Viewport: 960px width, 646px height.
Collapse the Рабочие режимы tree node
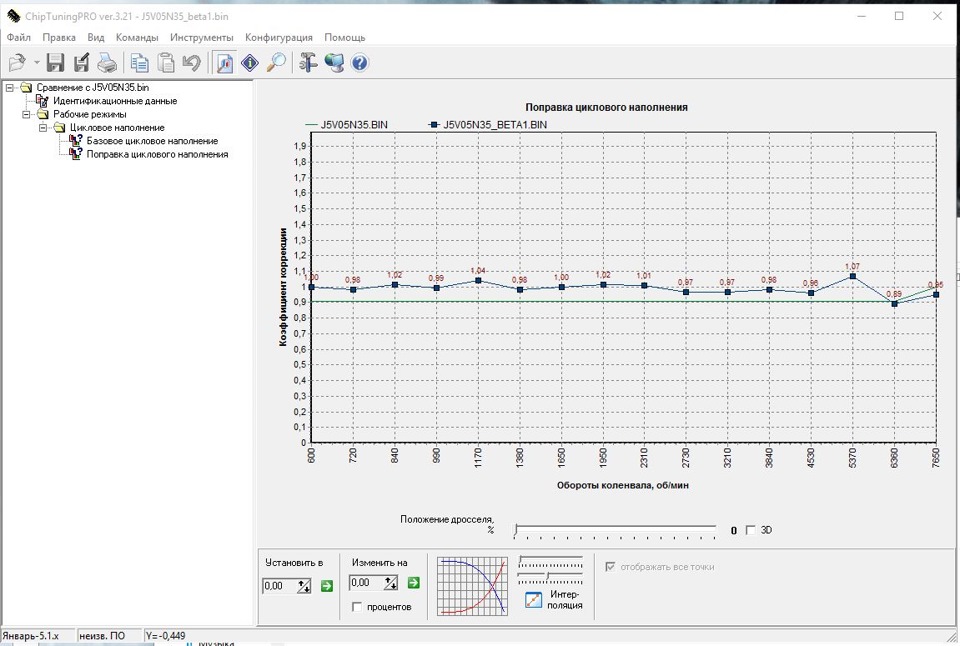tap(27, 114)
